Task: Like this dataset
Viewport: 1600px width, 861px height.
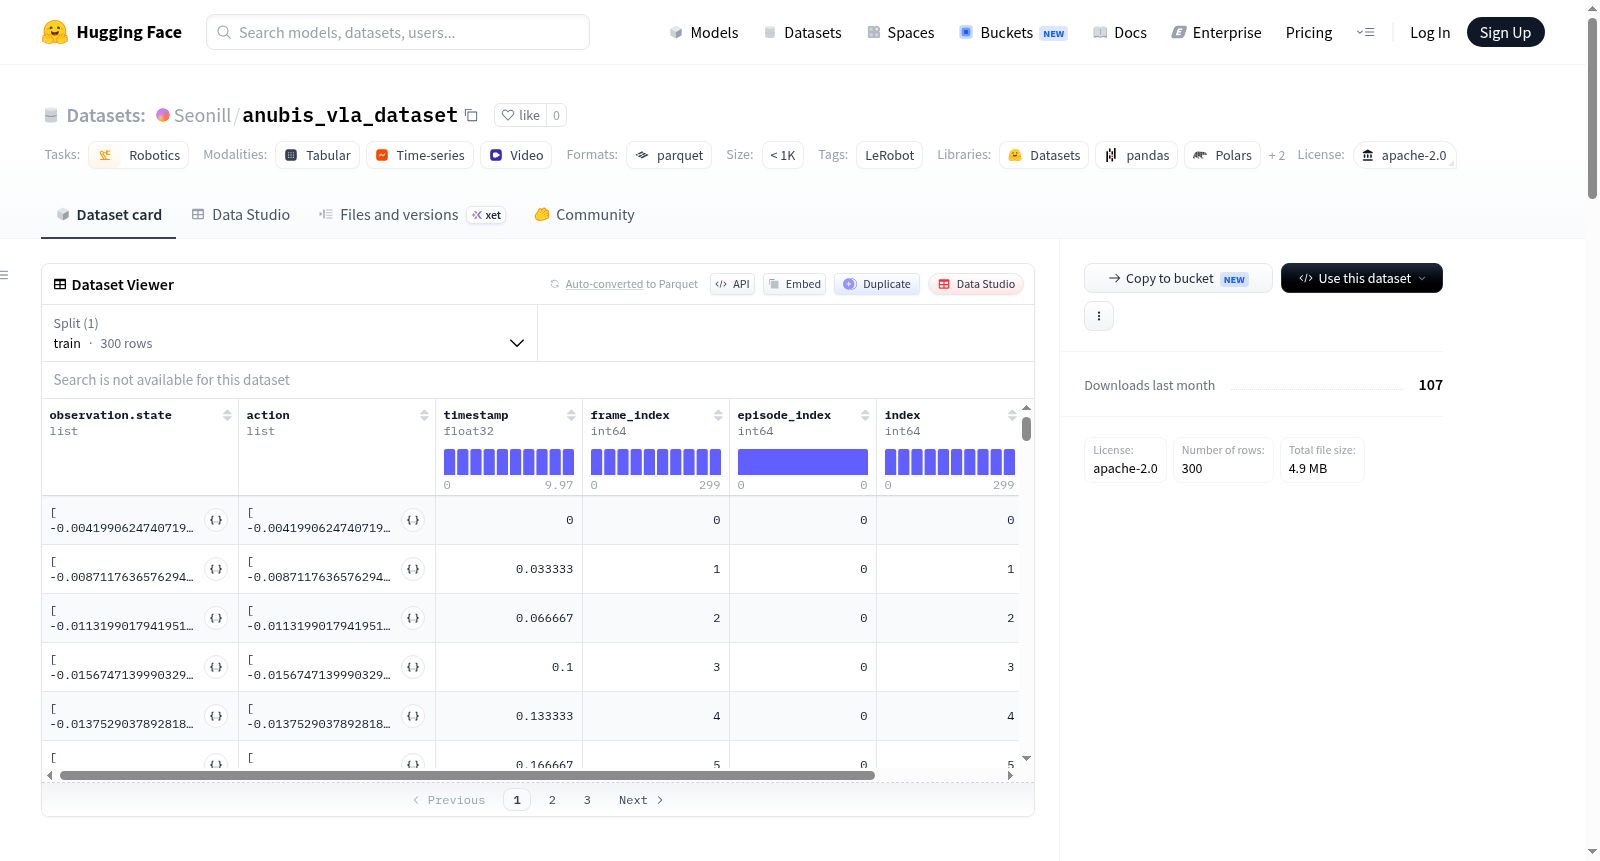Action: coord(521,115)
